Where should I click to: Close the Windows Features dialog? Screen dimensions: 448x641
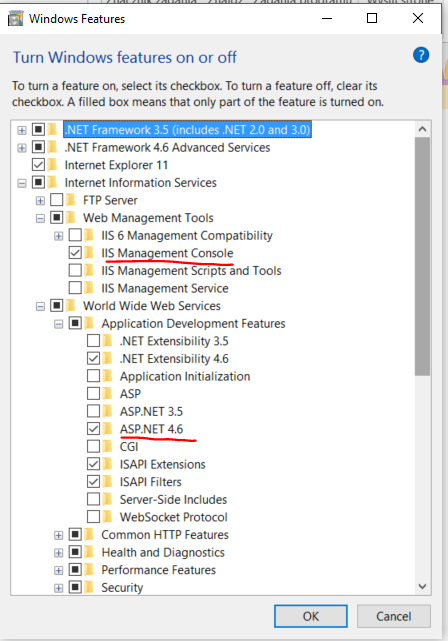(418, 18)
